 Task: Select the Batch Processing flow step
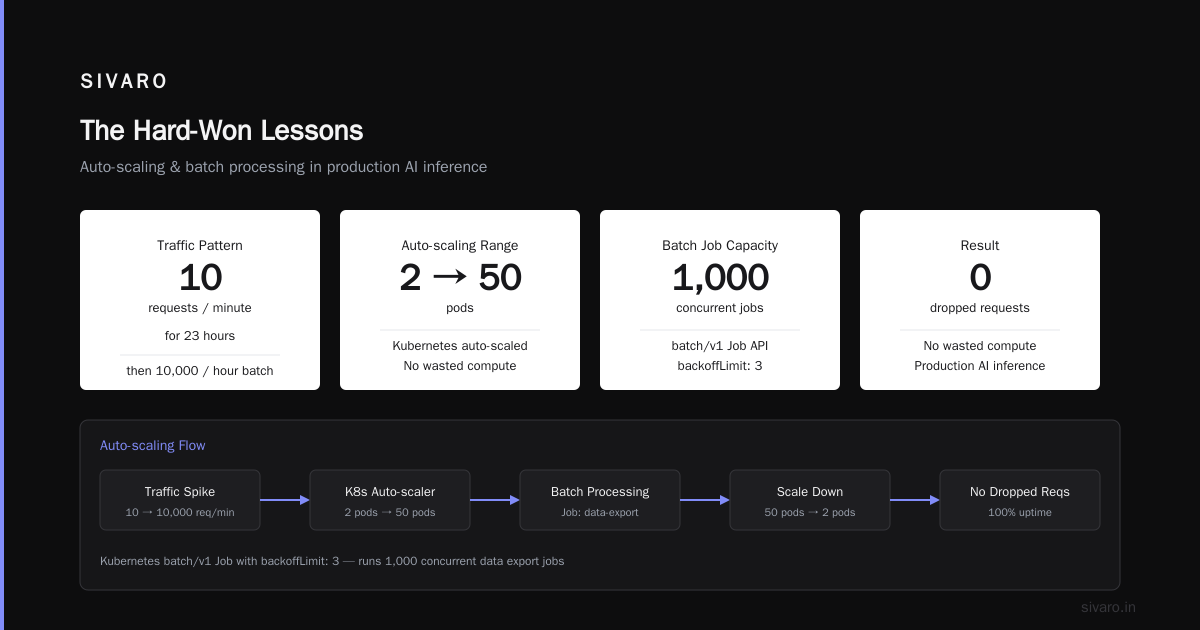tap(600, 500)
